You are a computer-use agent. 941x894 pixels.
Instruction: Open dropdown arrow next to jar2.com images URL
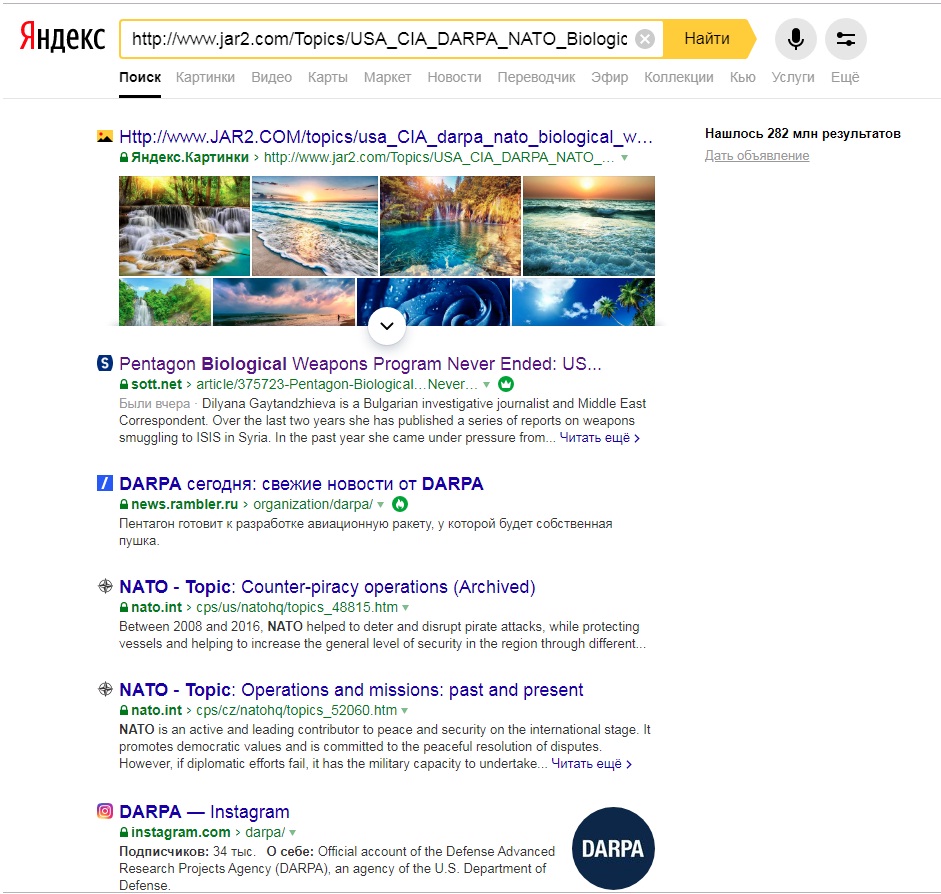pos(625,158)
